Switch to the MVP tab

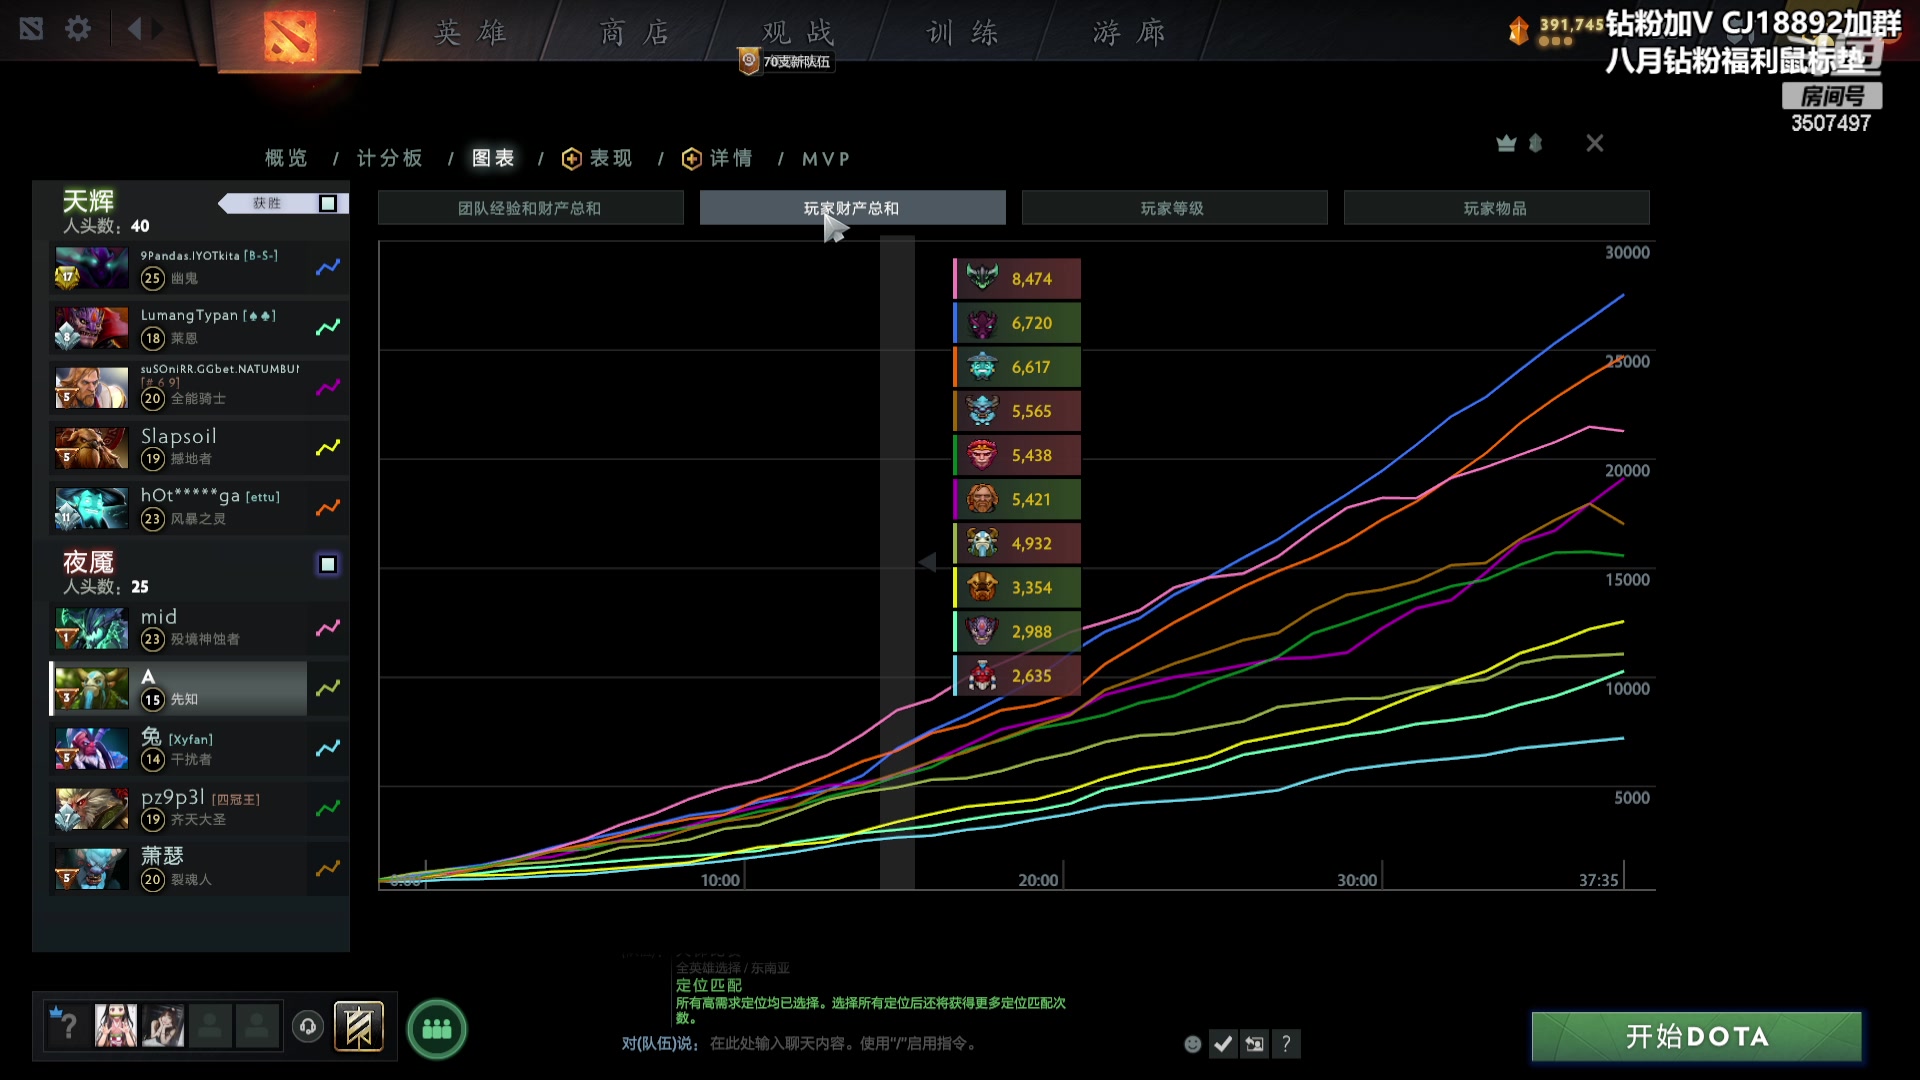(x=826, y=159)
